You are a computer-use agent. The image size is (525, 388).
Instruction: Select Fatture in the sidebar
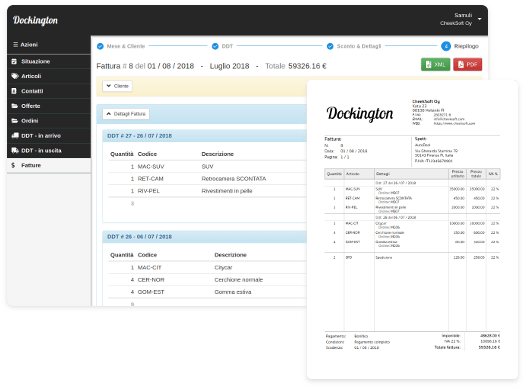pyautogui.click(x=49, y=165)
